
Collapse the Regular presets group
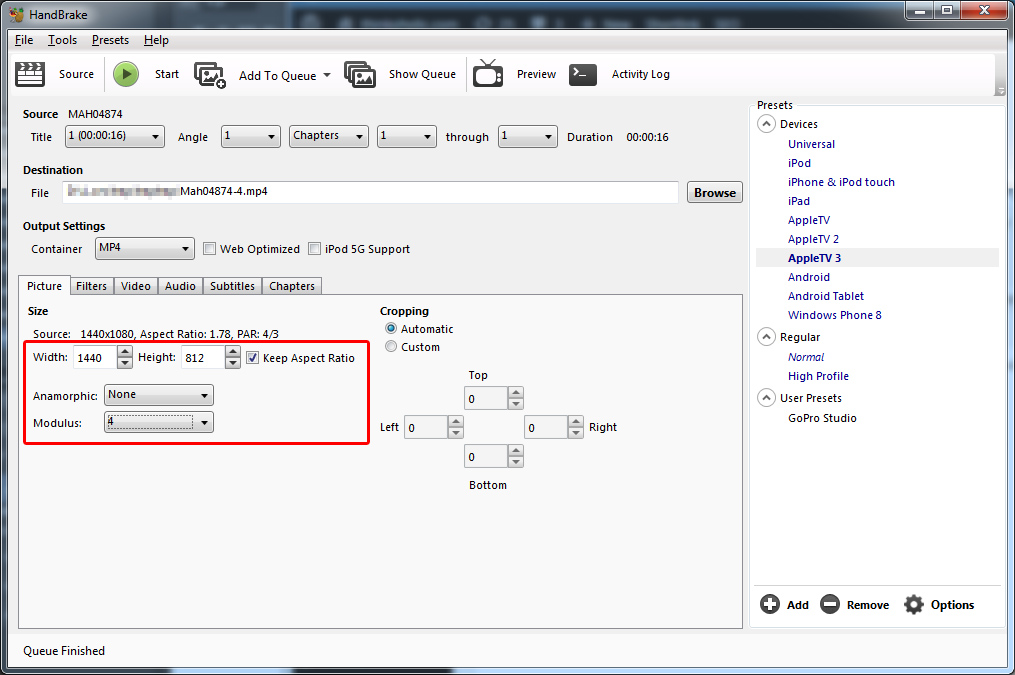point(766,337)
